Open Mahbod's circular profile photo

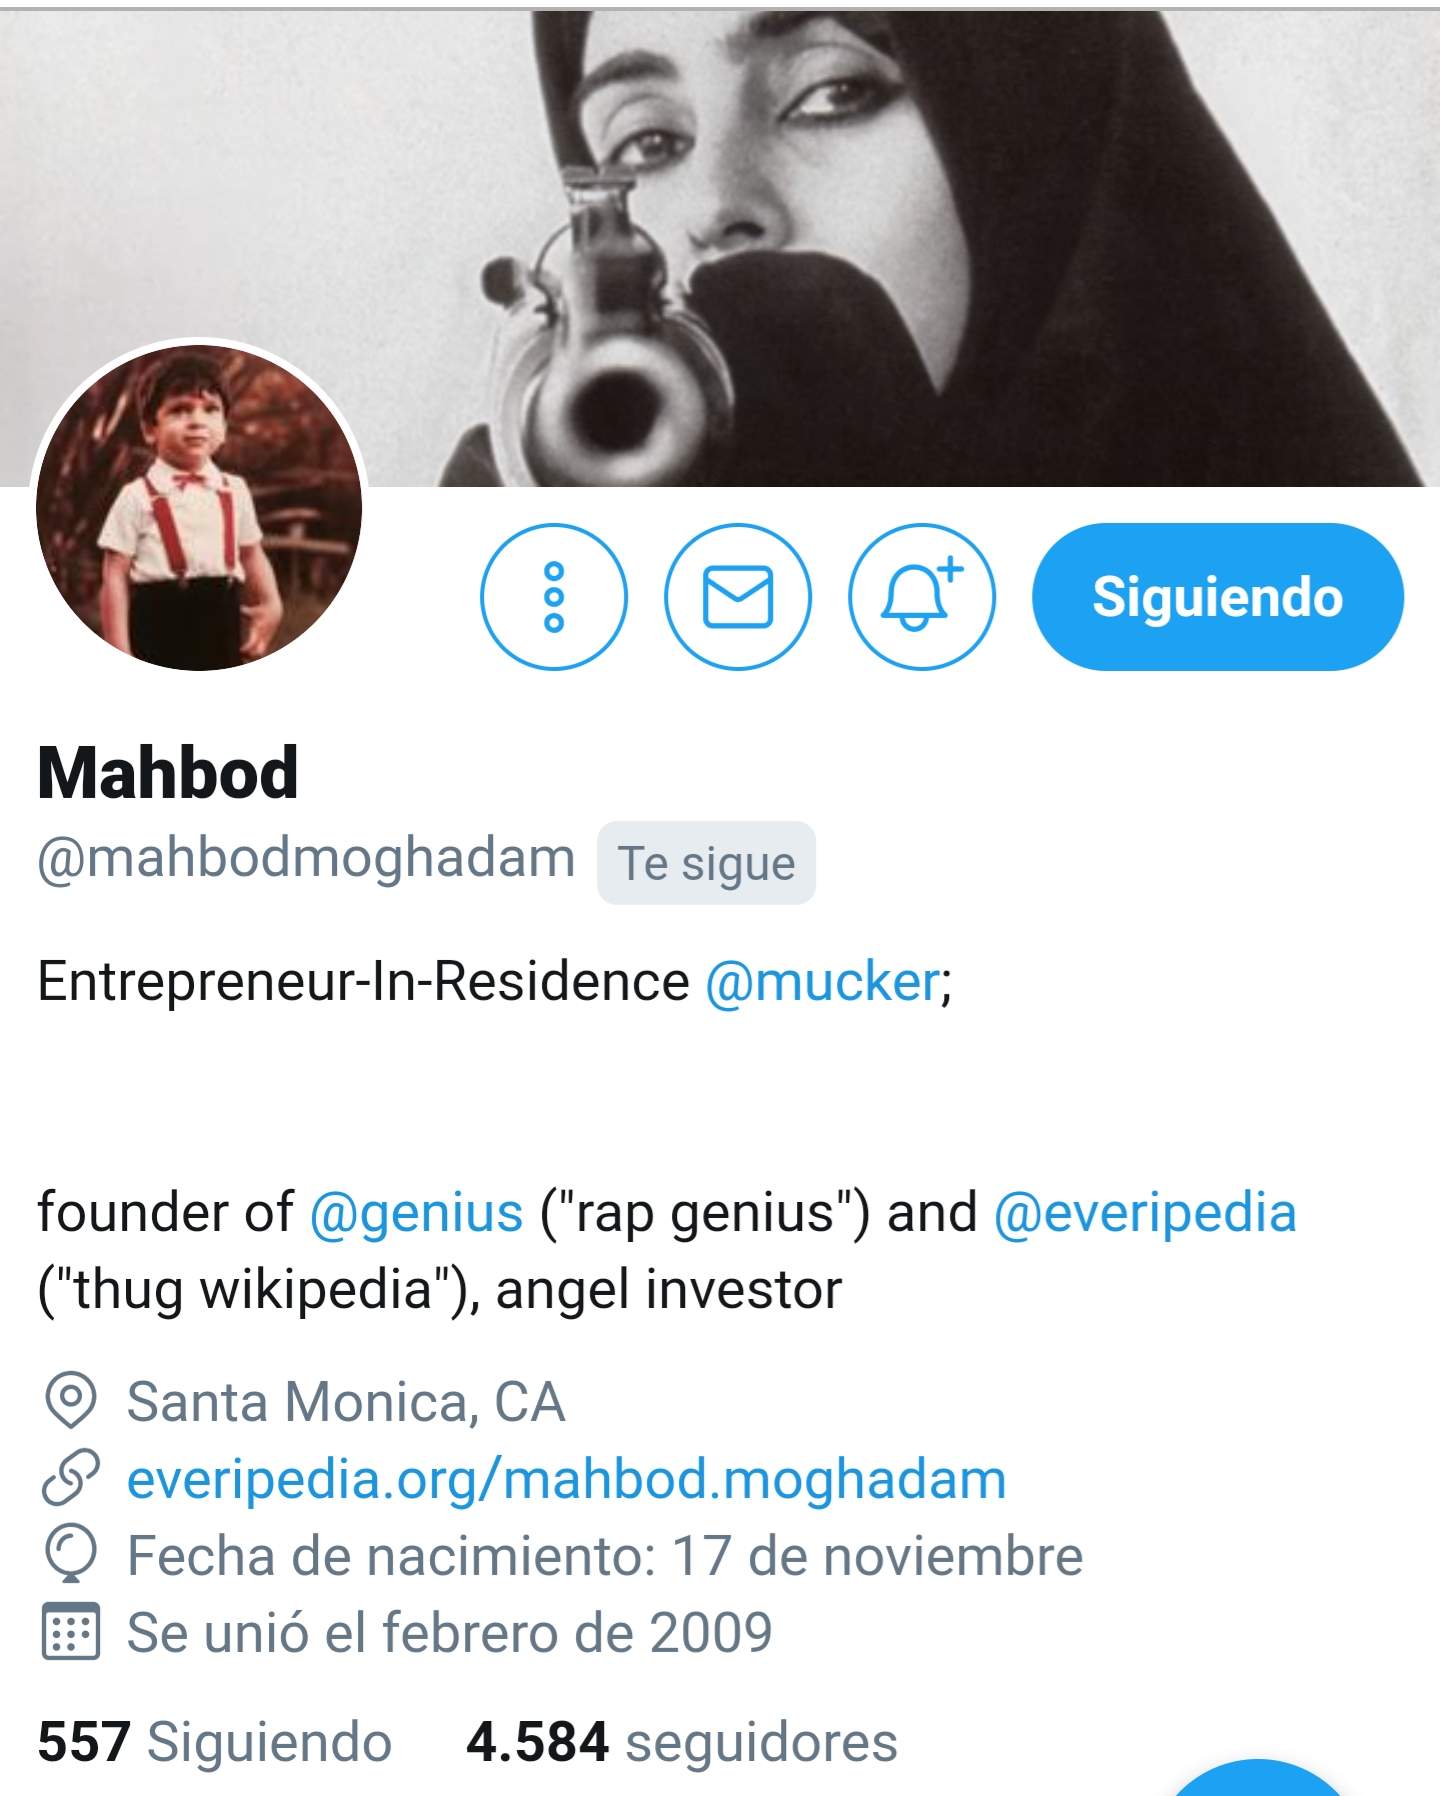tap(199, 508)
